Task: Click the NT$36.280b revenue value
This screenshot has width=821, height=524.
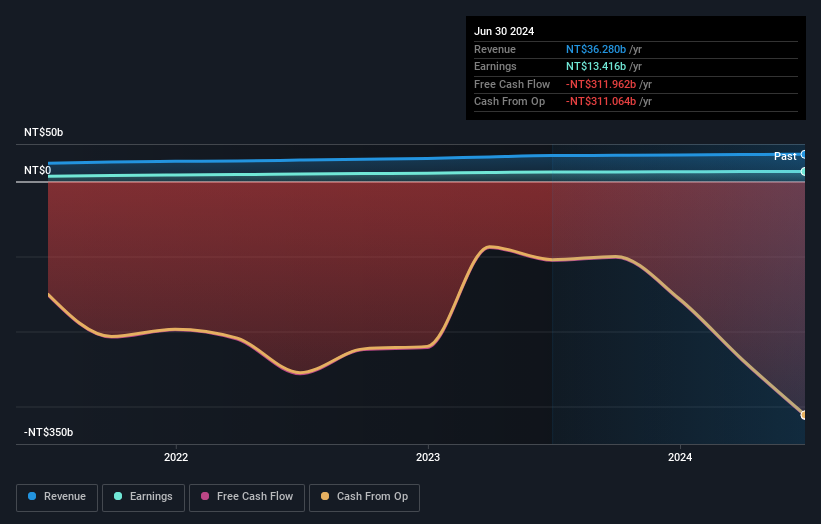Action: point(596,49)
